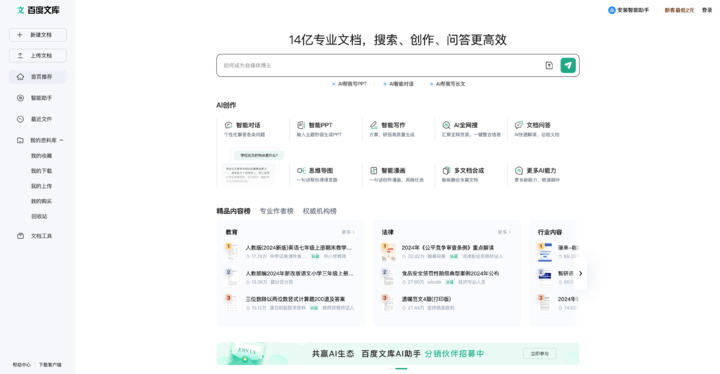The image size is (720, 374).
Task: Expand 更多 in the 法律 card
Action: (504, 232)
